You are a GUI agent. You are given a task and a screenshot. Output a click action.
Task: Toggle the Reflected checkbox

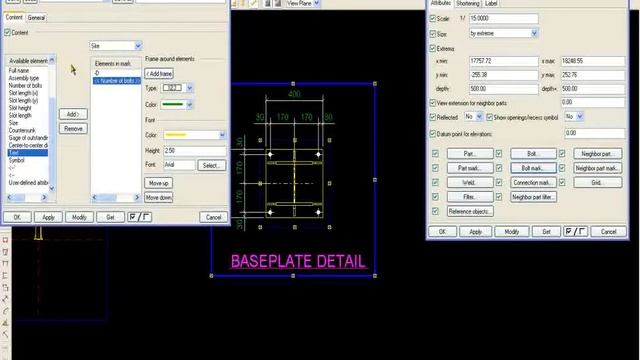(x=433, y=117)
